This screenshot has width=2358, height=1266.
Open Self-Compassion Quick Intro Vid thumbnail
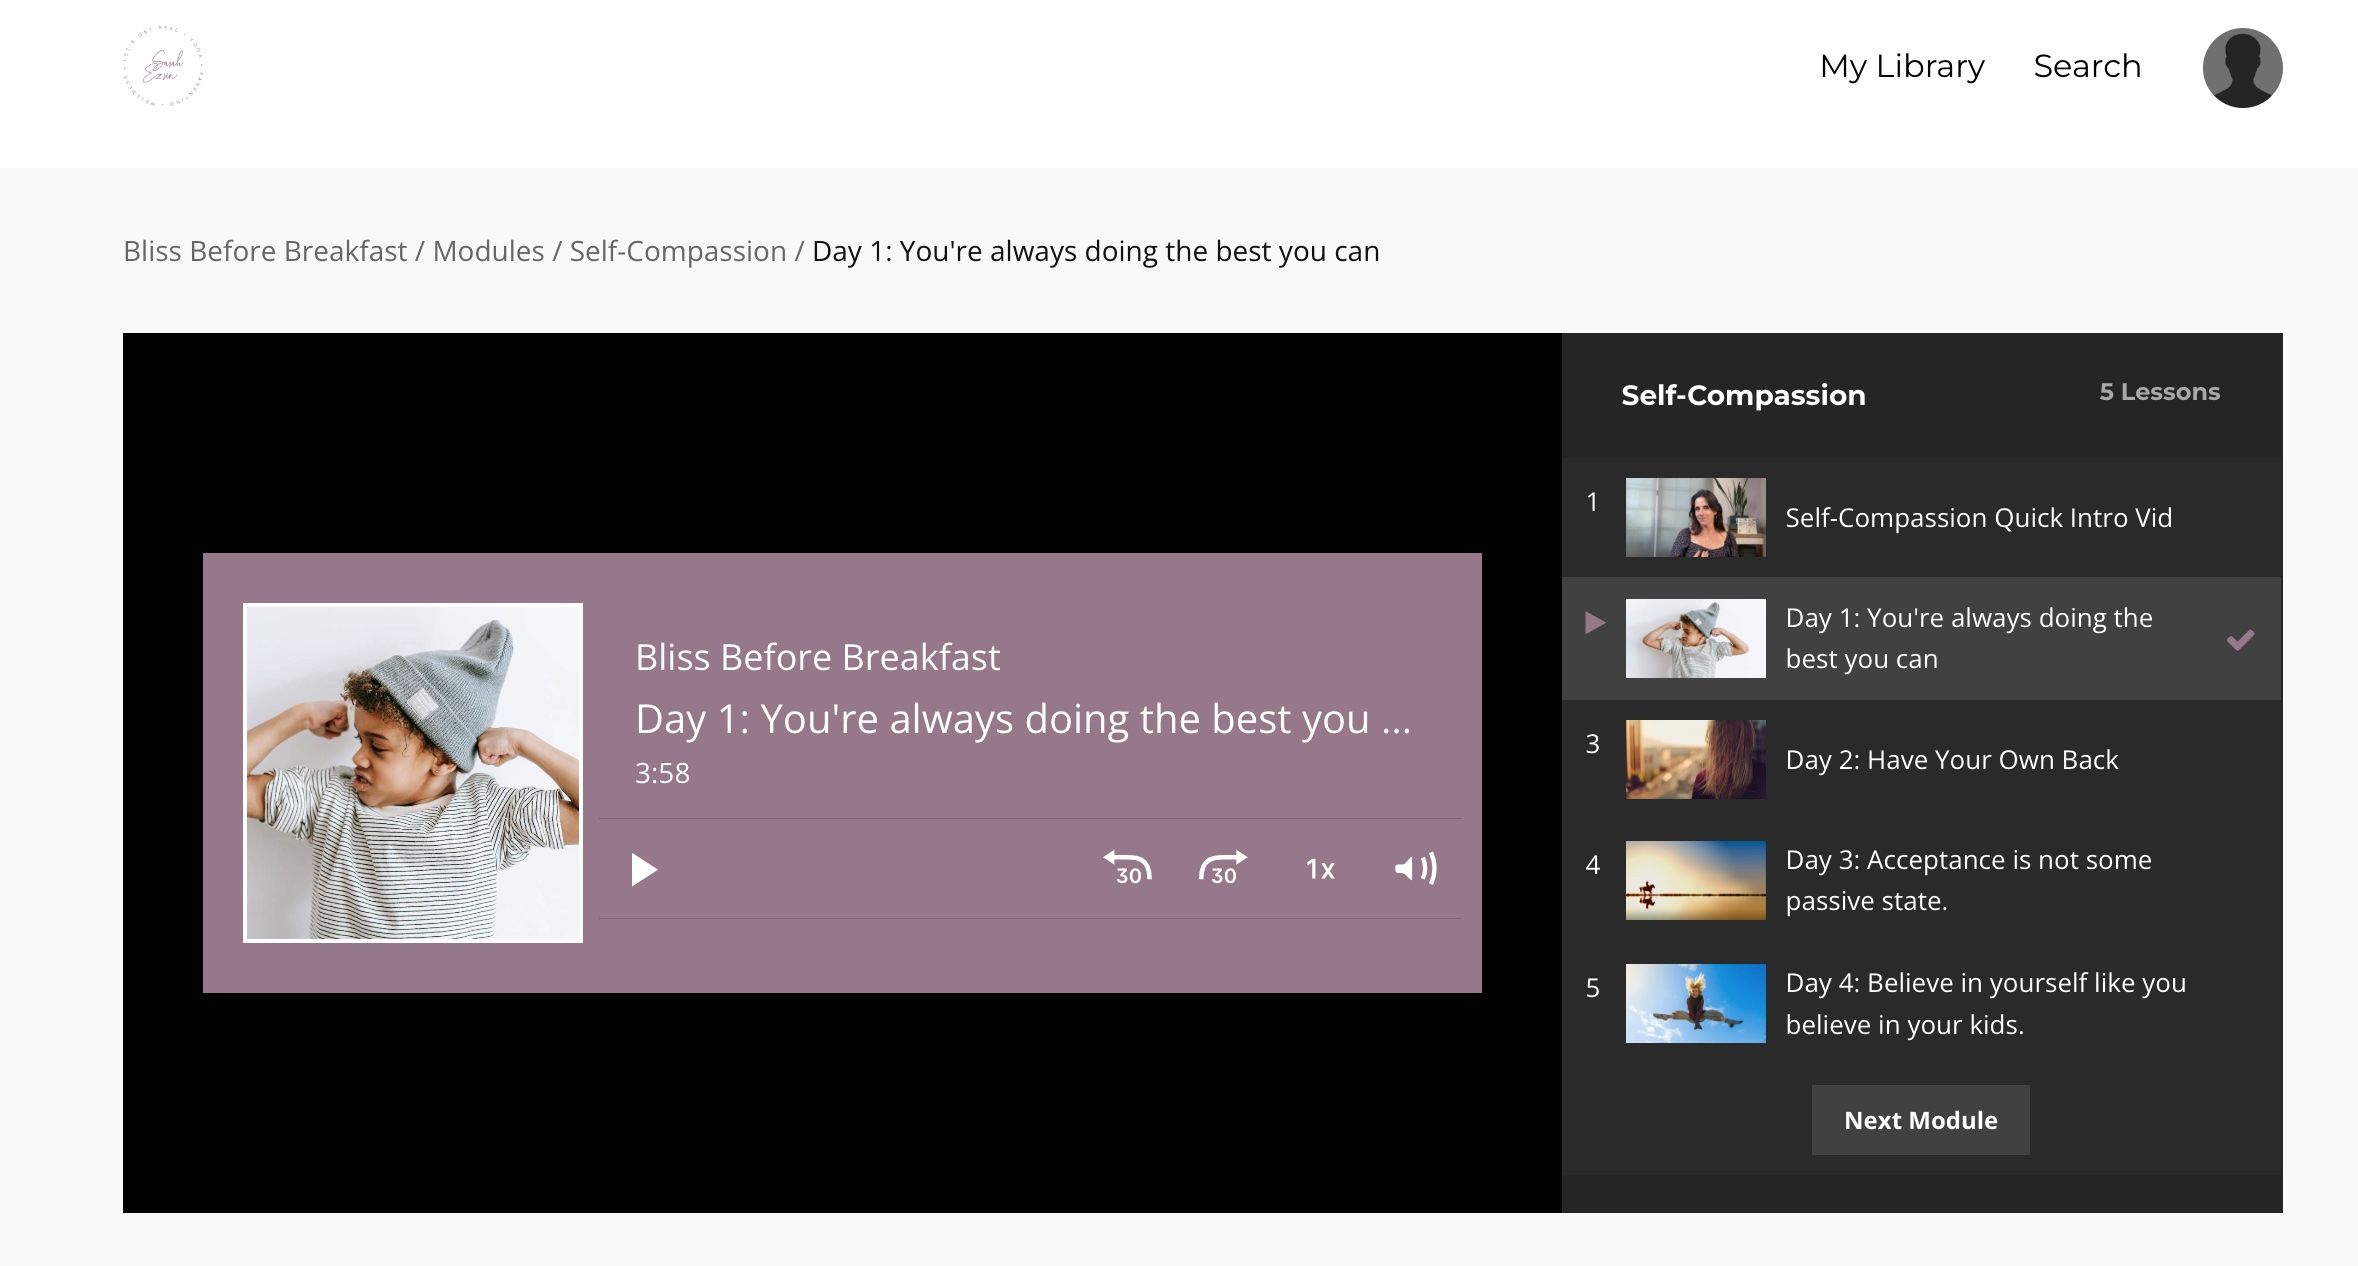[x=1695, y=517]
